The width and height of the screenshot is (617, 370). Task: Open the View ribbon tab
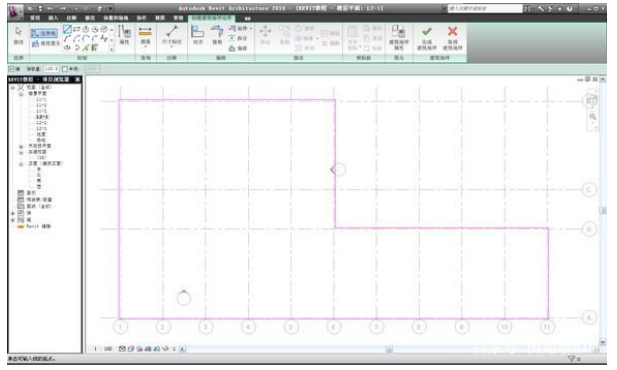[160, 18]
